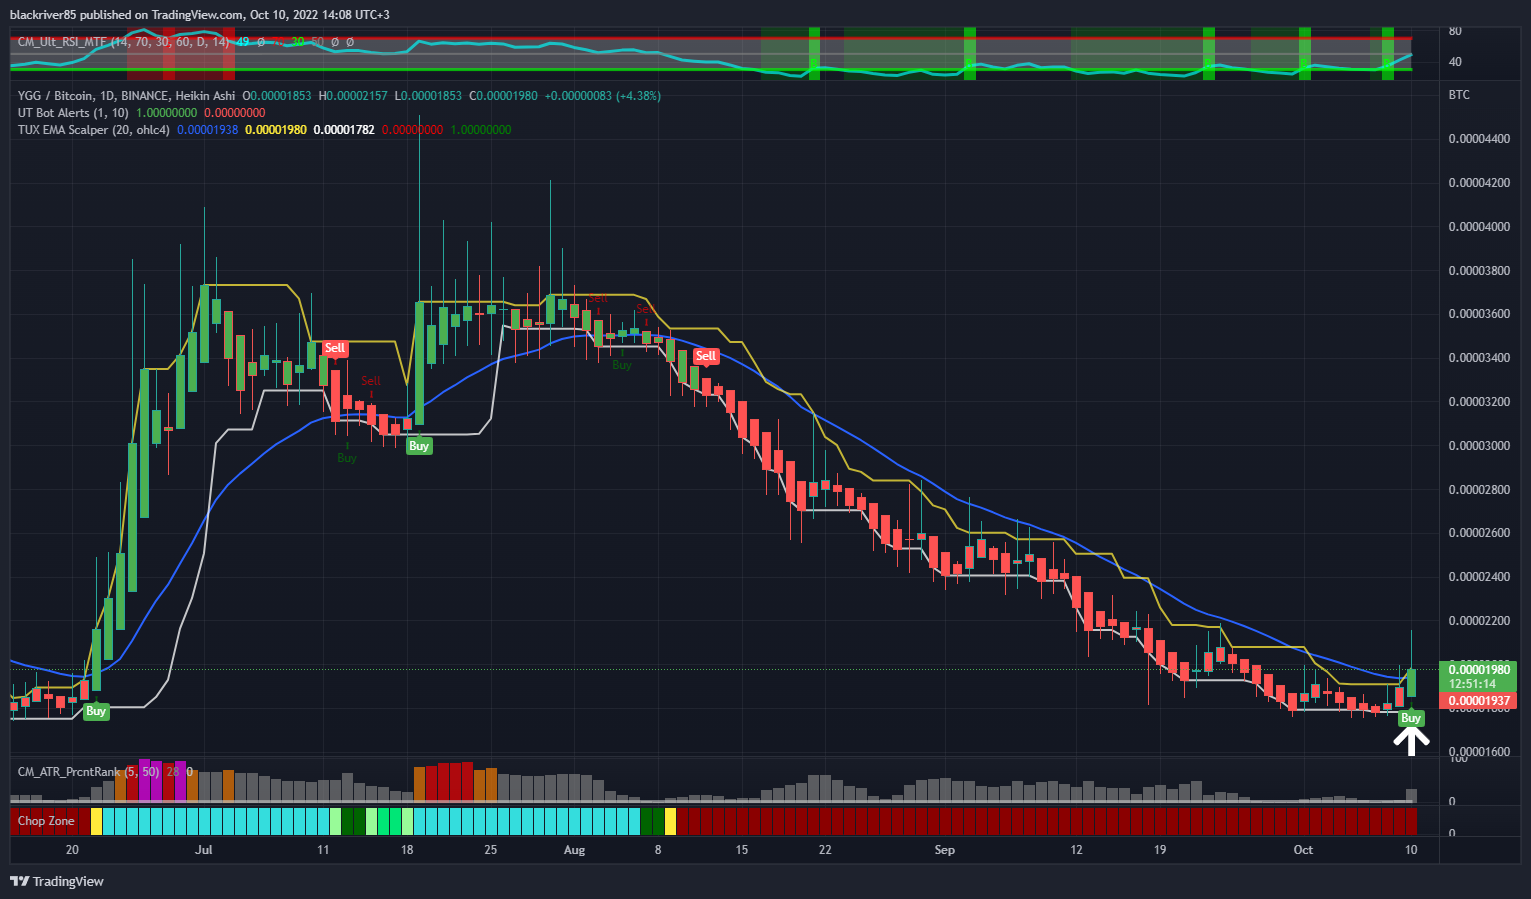1531x899 pixels.
Task: Click the Jul date label on time axis
Action: coord(204,850)
